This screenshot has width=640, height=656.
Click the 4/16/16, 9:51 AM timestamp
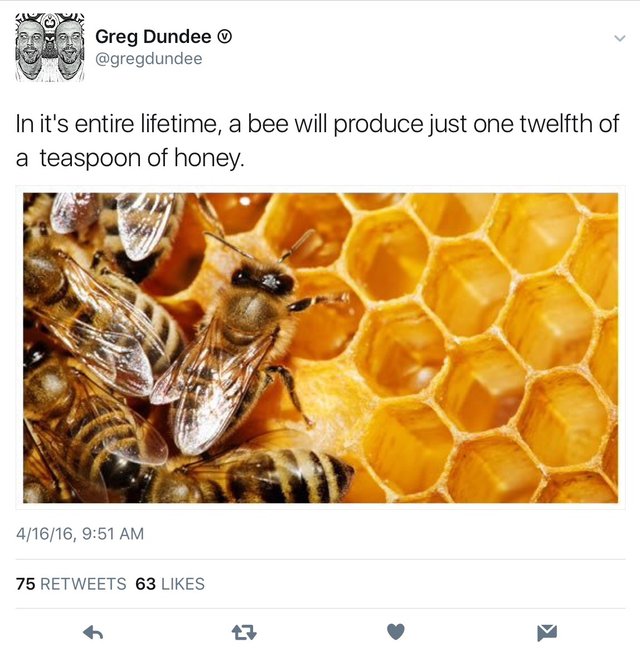pyautogui.click(x=80, y=534)
